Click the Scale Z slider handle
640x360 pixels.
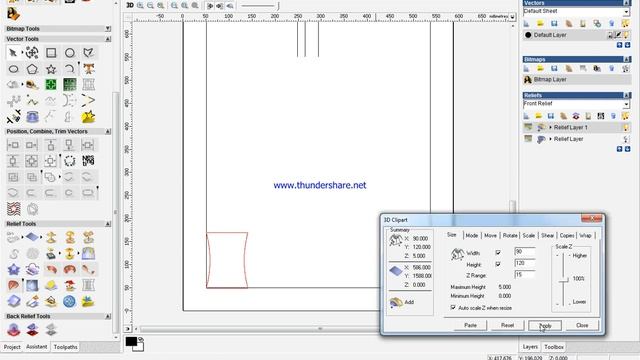click(x=564, y=280)
